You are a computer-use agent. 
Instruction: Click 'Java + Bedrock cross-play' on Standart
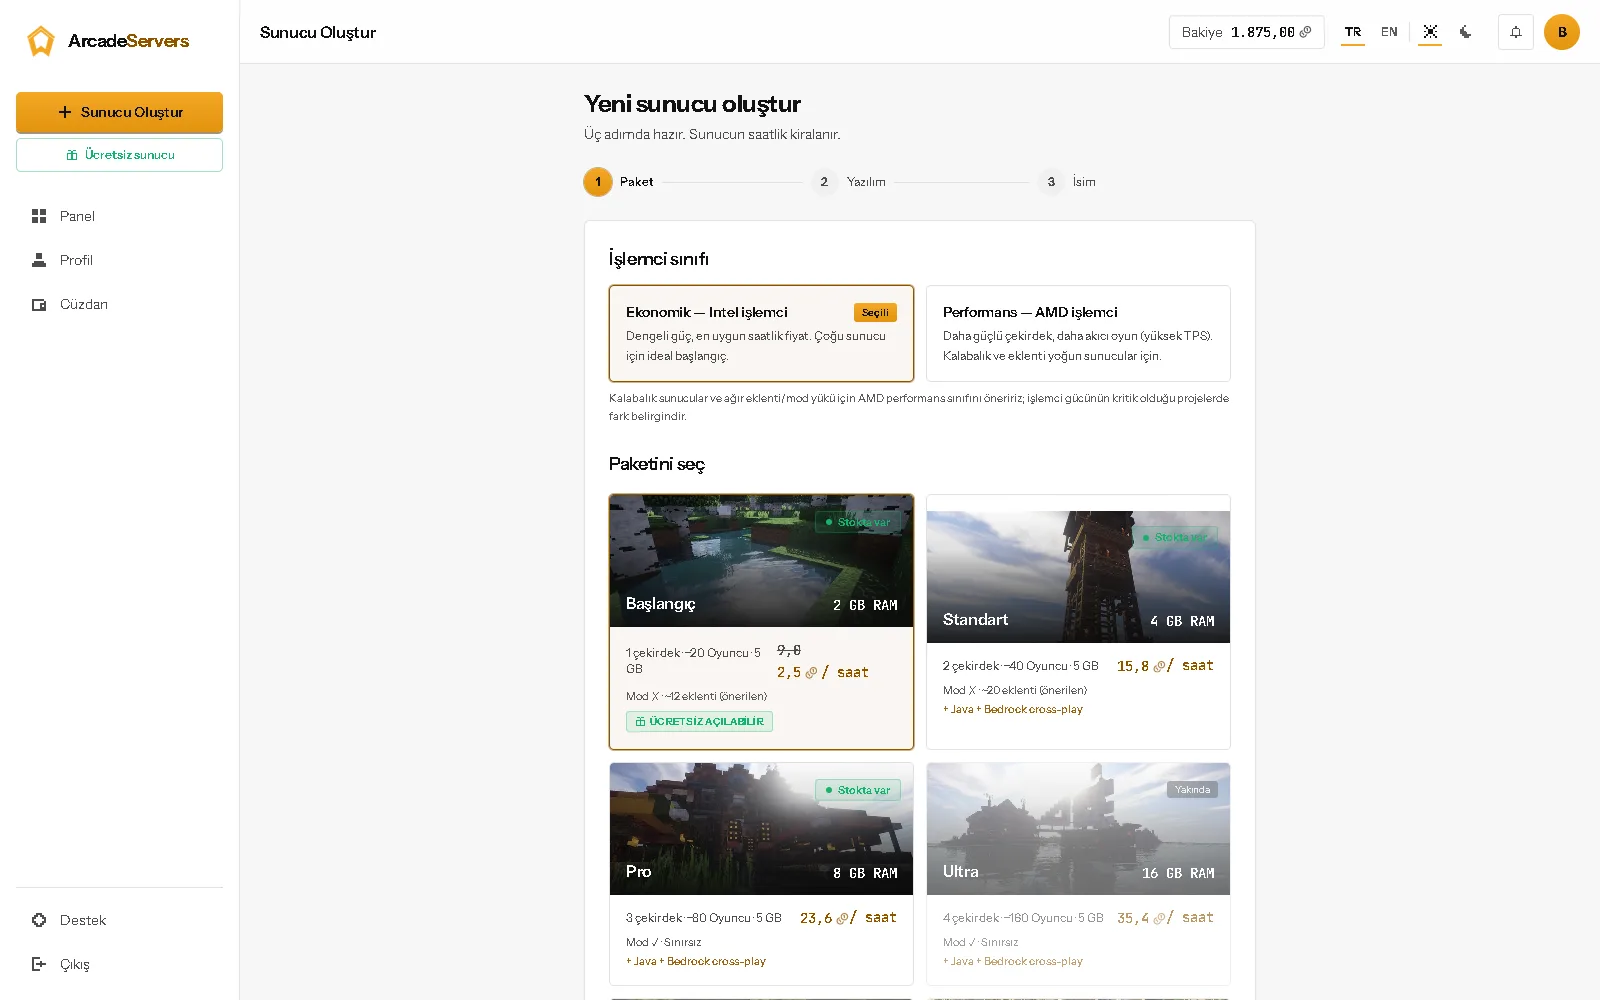click(1013, 710)
